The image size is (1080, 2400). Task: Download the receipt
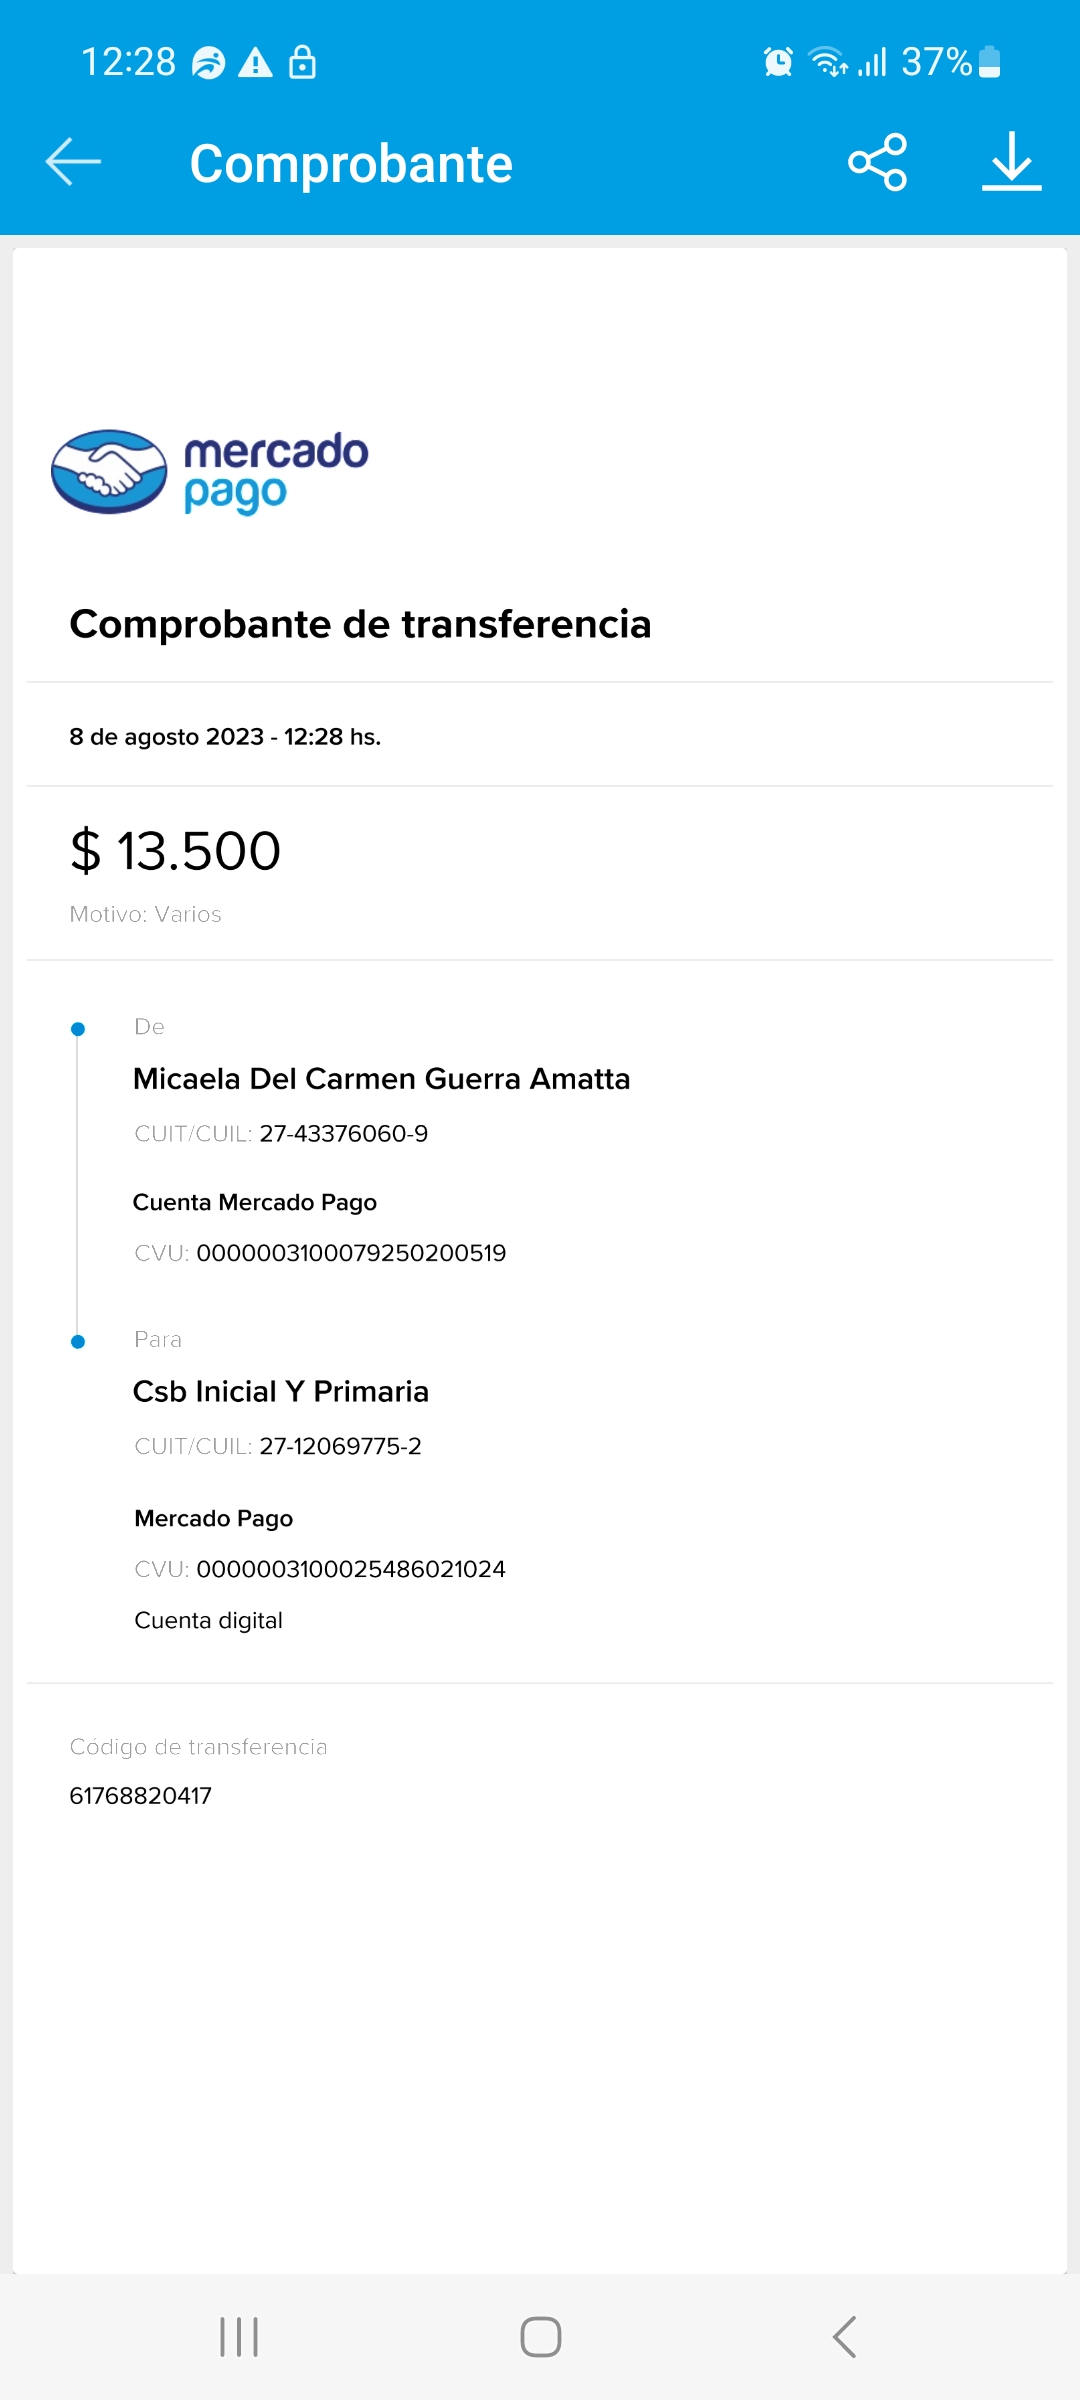point(1011,162)
